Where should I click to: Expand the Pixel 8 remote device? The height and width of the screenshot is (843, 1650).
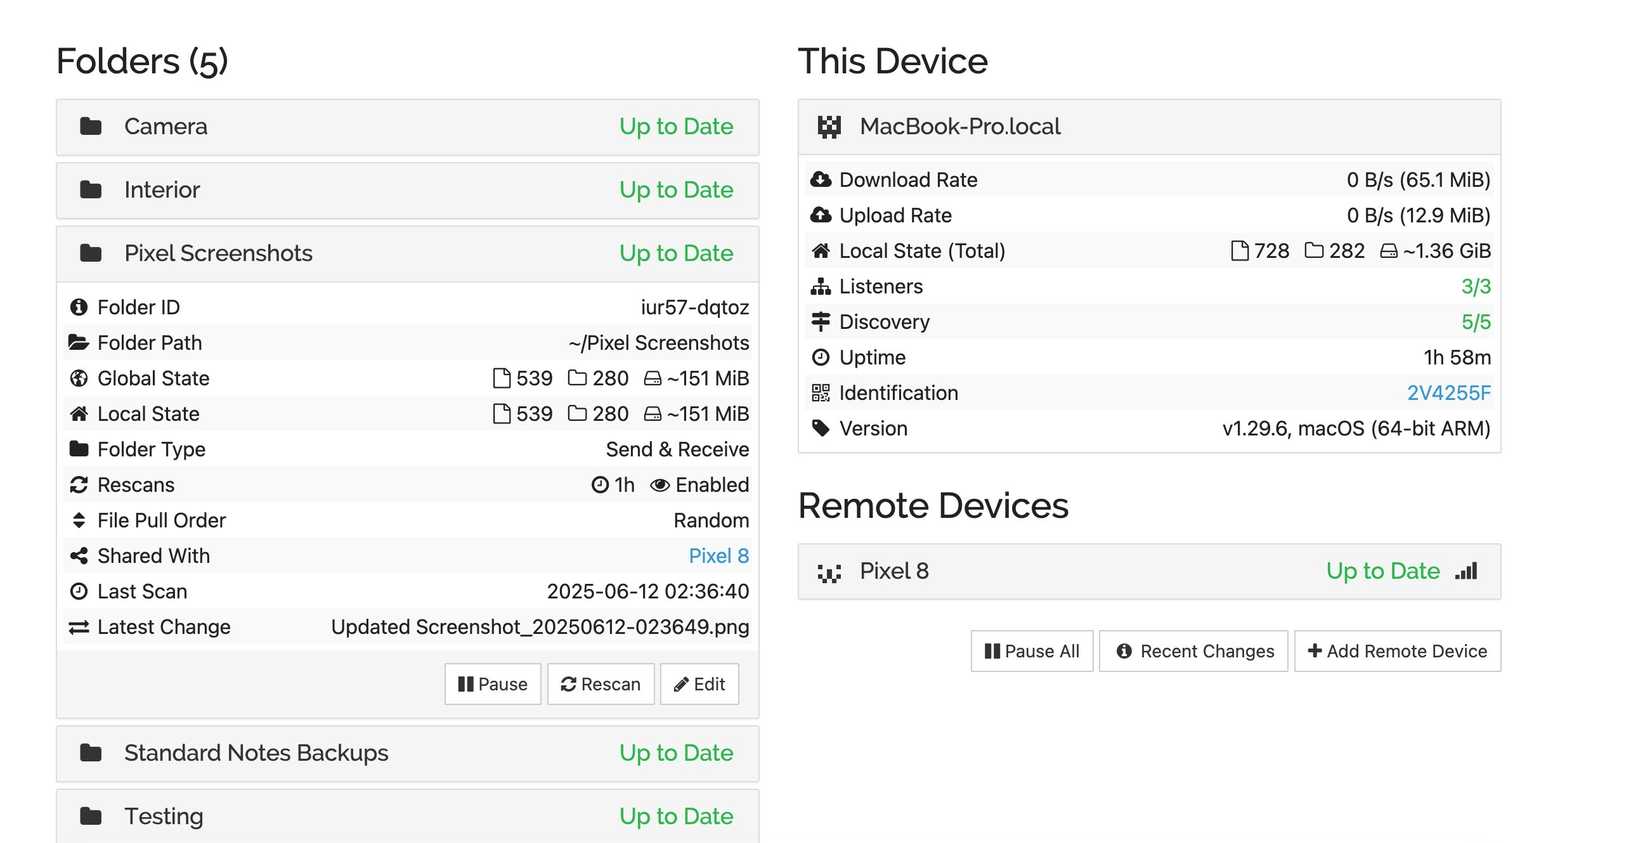pyautogui.click(x=1148, y=571)
